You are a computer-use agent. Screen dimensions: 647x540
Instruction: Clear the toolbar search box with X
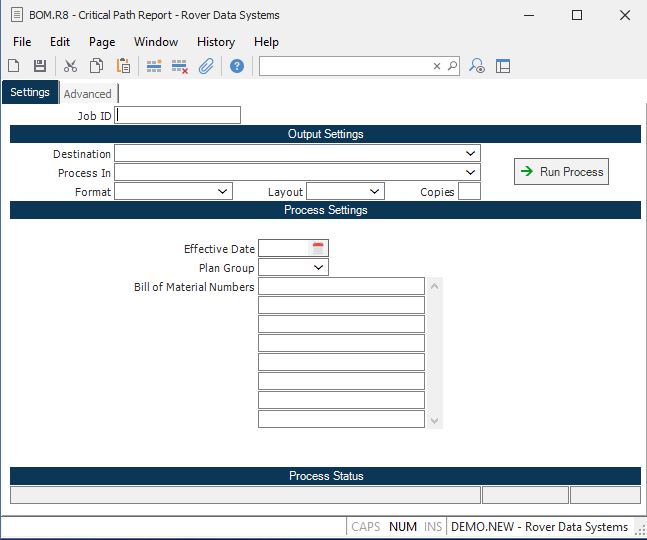[x=437, y=66]
